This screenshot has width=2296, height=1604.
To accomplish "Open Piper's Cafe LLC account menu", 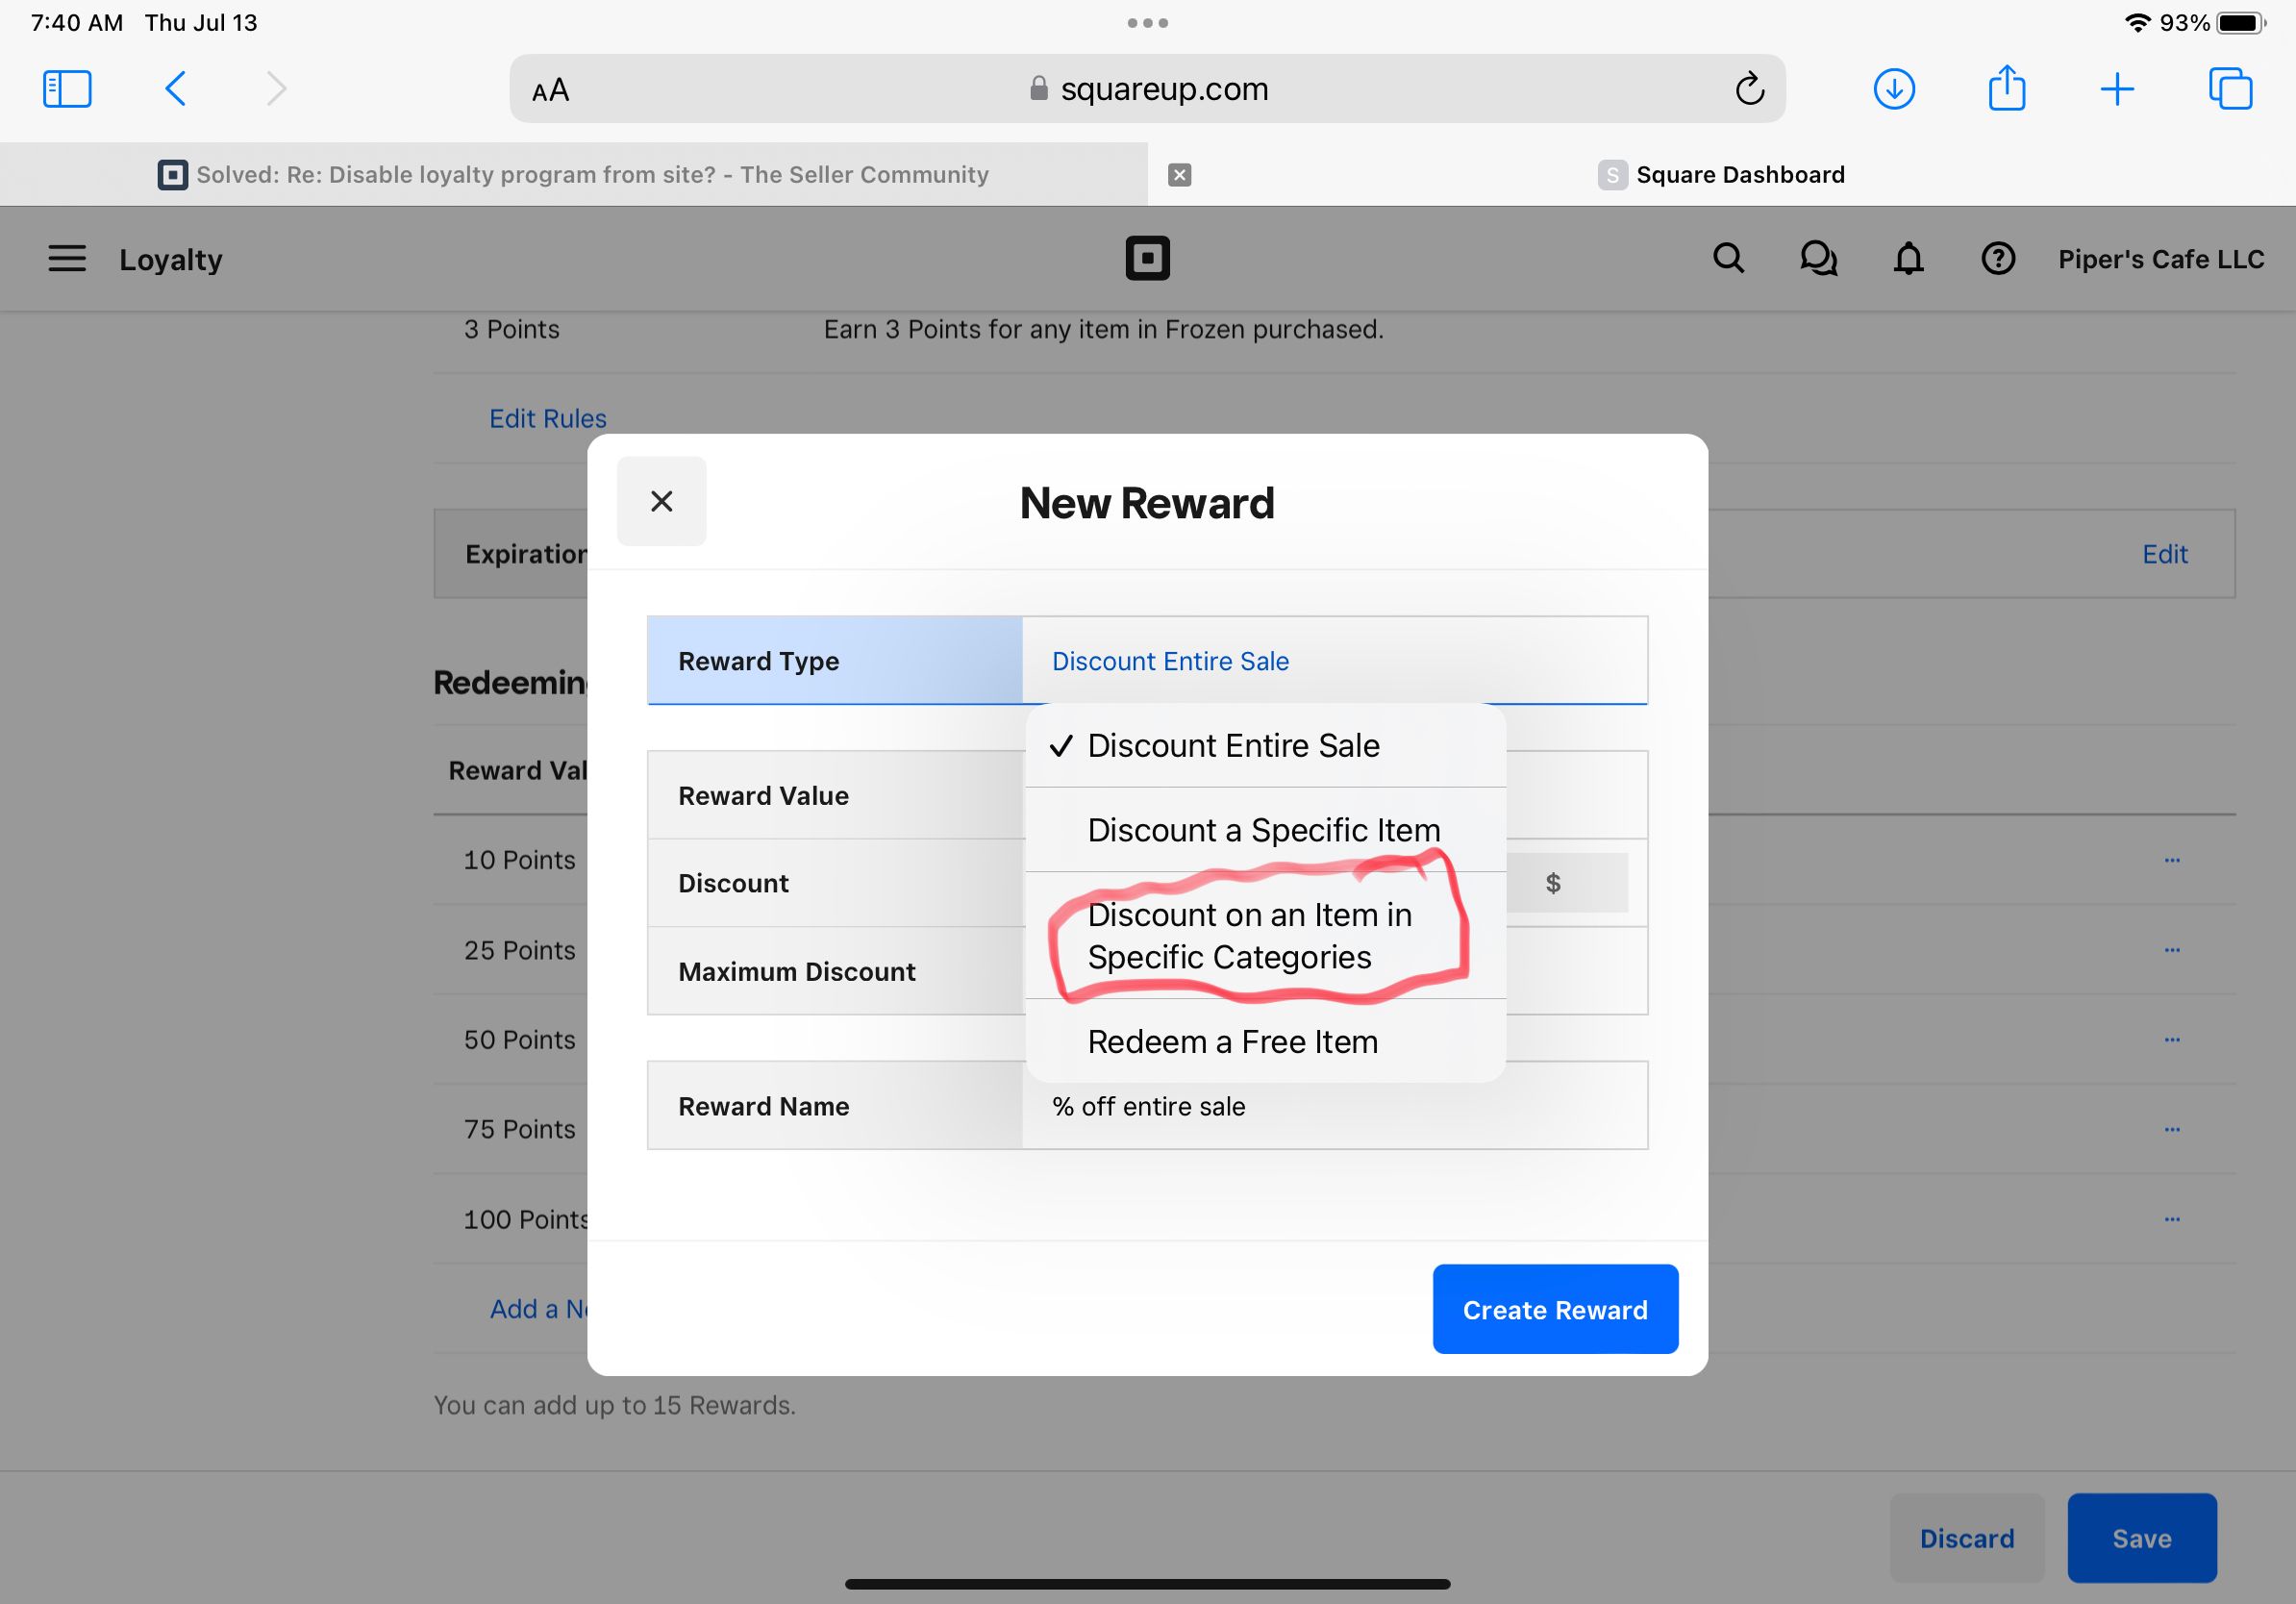I will [2160, 259].
